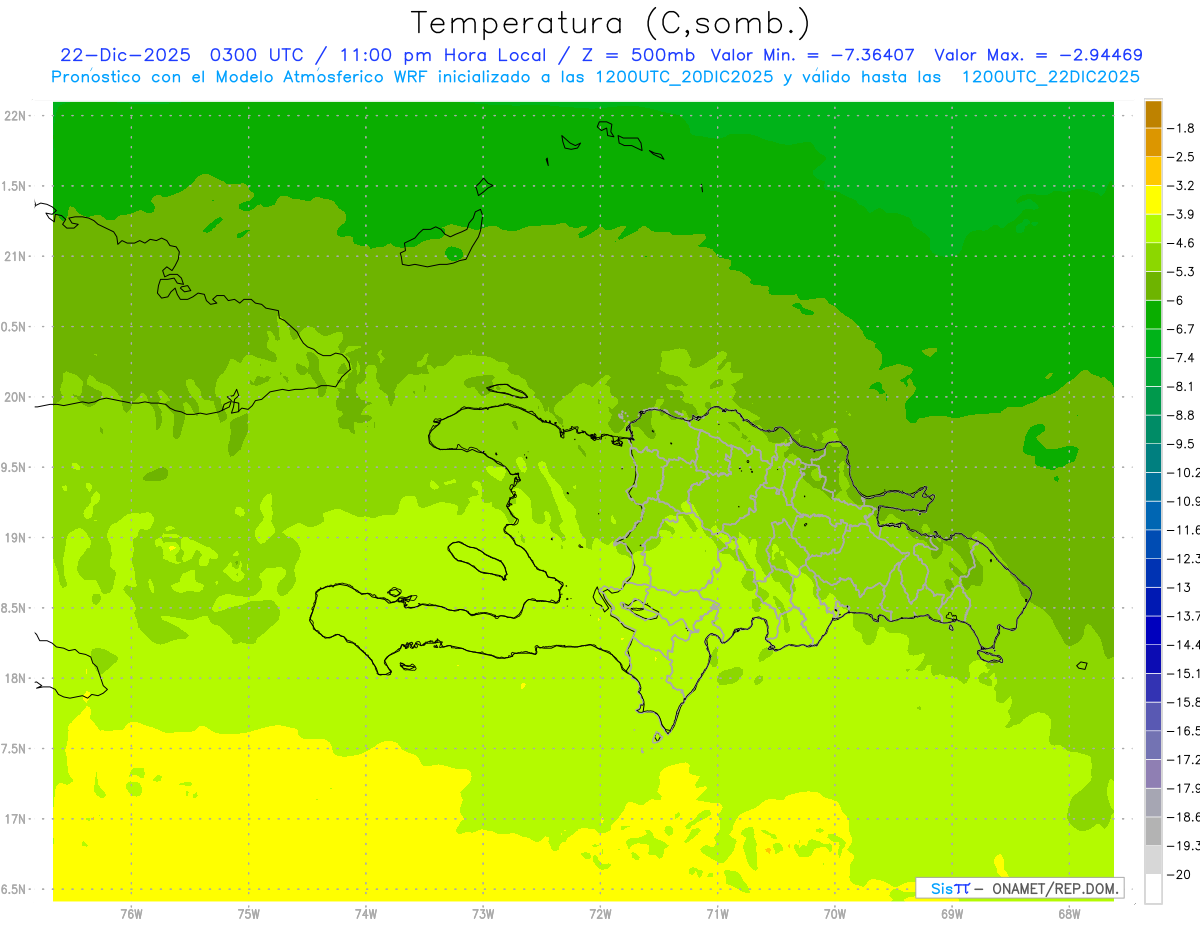Click the 'Valor Max. = -2.94469' readout

point(1038,55)
